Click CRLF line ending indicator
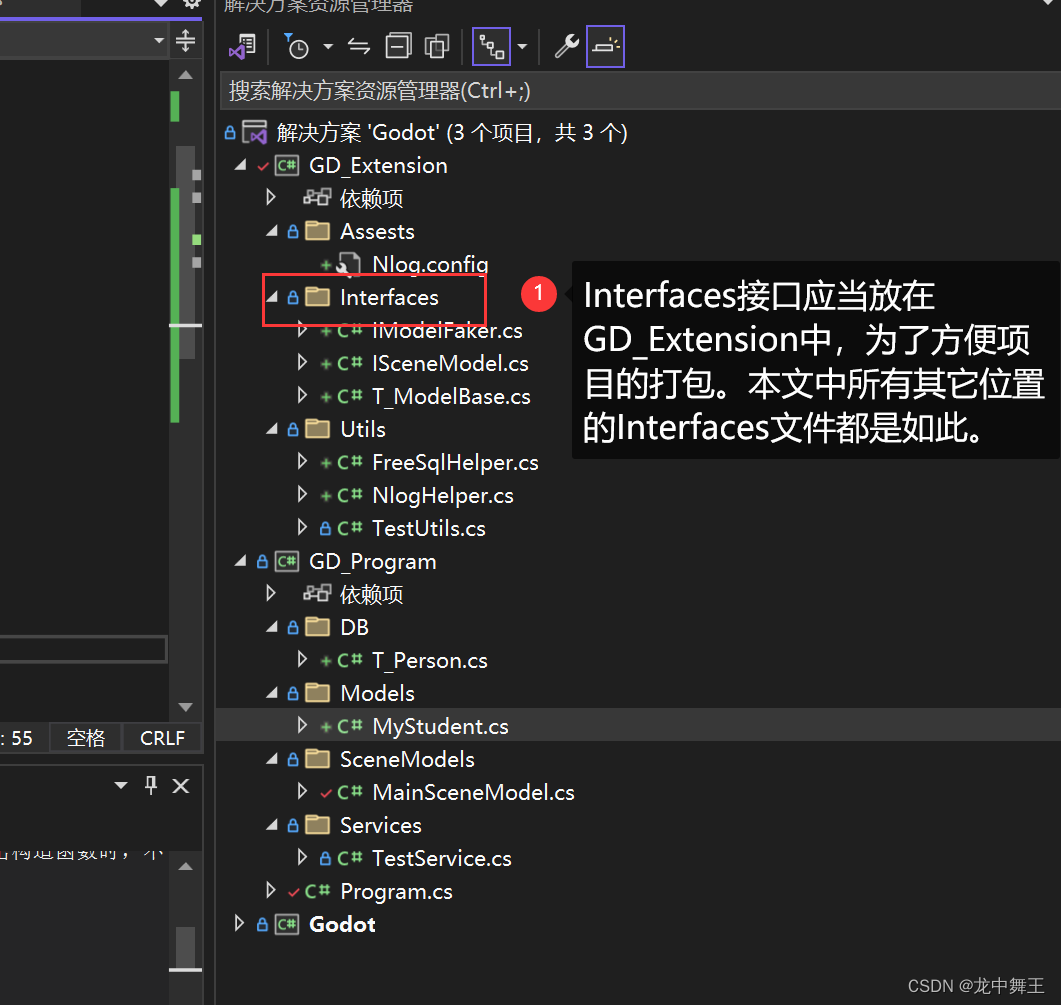 [x=162, y=738]
